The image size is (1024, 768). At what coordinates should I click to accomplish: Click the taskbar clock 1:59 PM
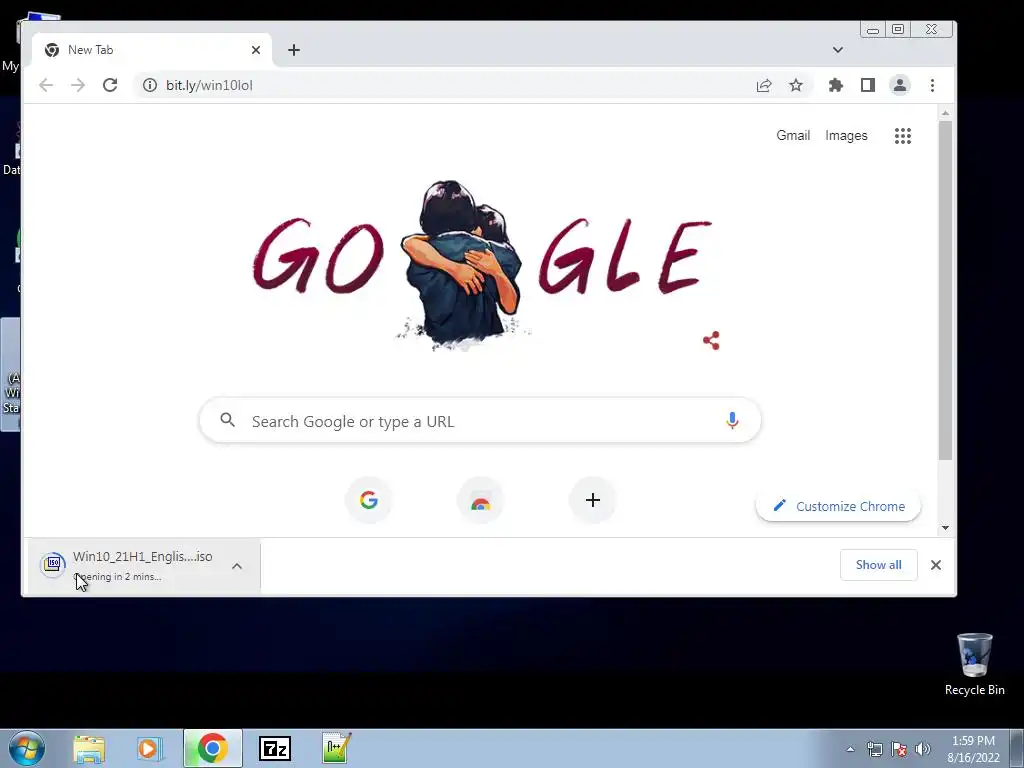(x=973, y=749)
